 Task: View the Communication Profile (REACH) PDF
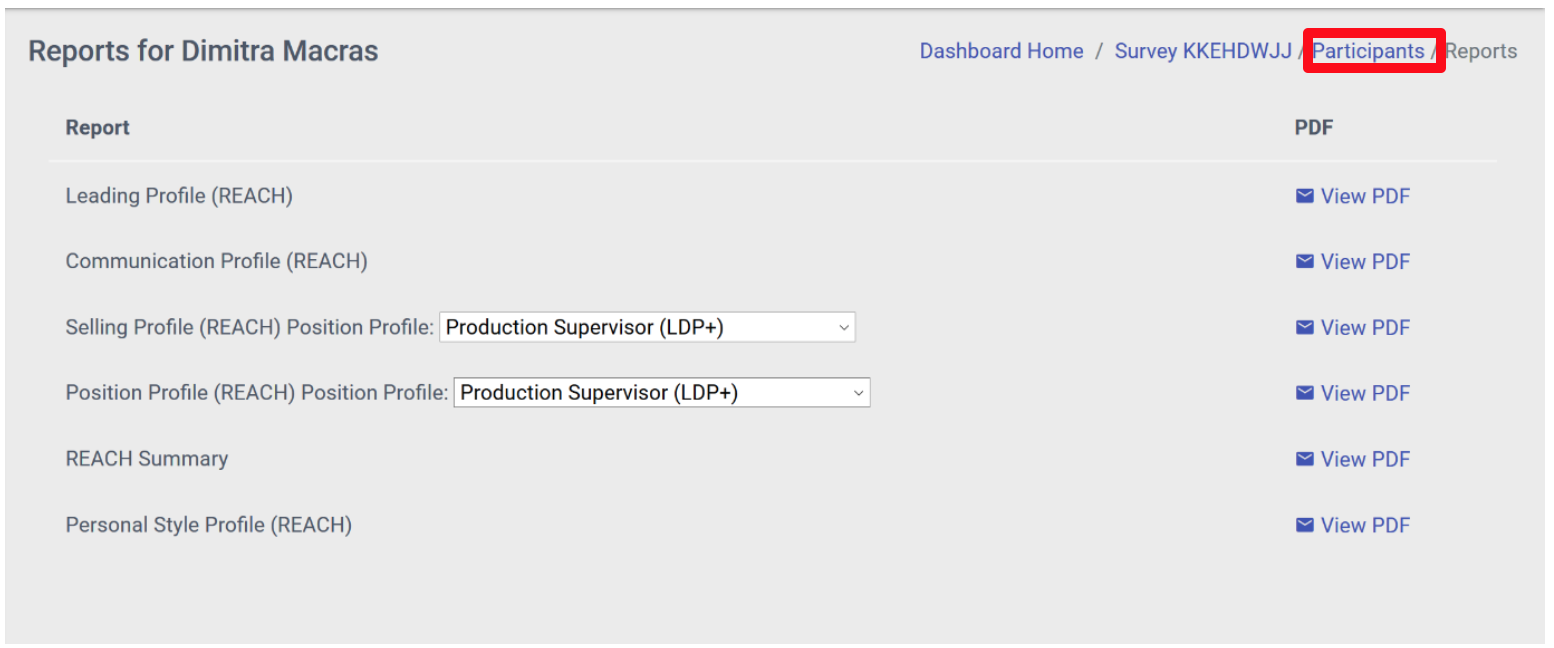click(1366, 261)
